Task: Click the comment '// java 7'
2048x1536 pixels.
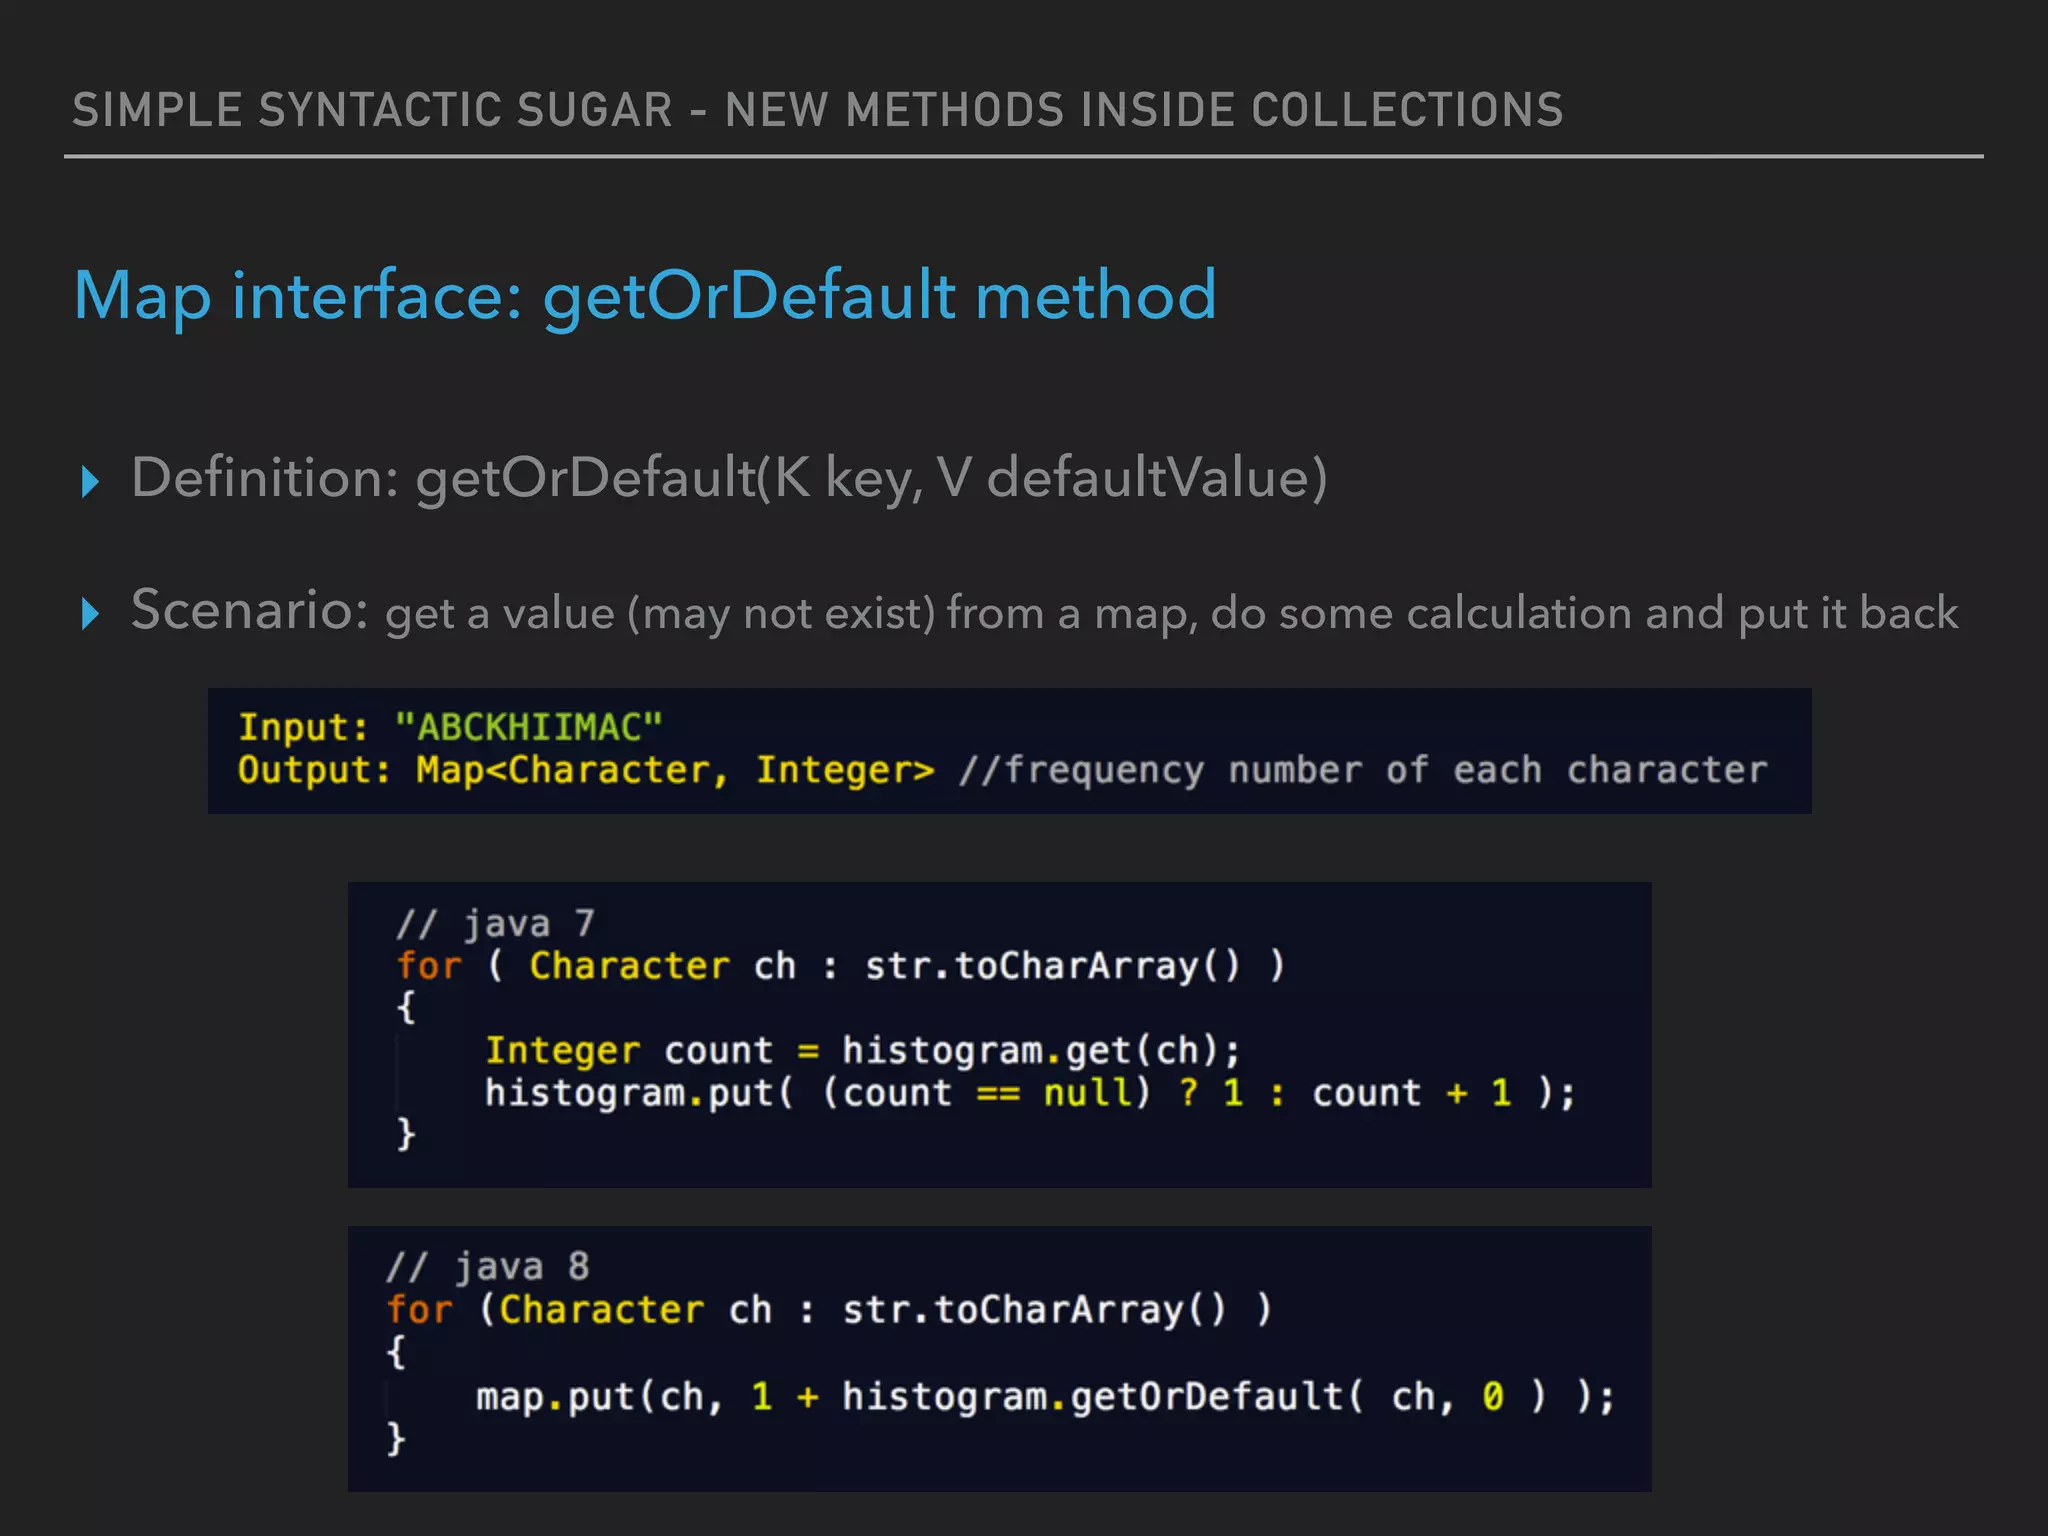Action: (x=495, y=923)
